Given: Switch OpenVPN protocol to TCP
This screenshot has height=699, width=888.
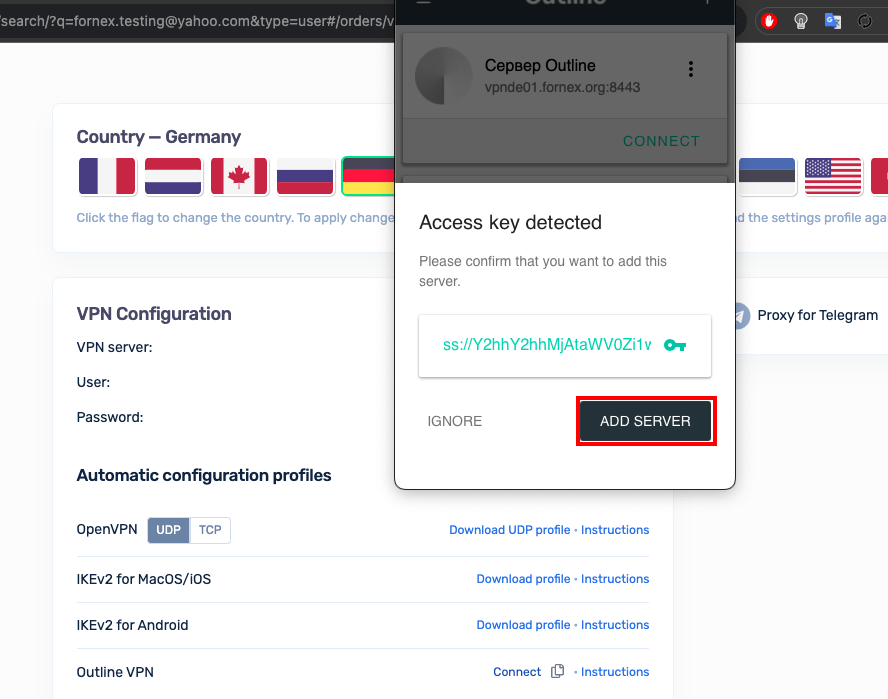Looking at the screenshot, I should click(210, 530).
